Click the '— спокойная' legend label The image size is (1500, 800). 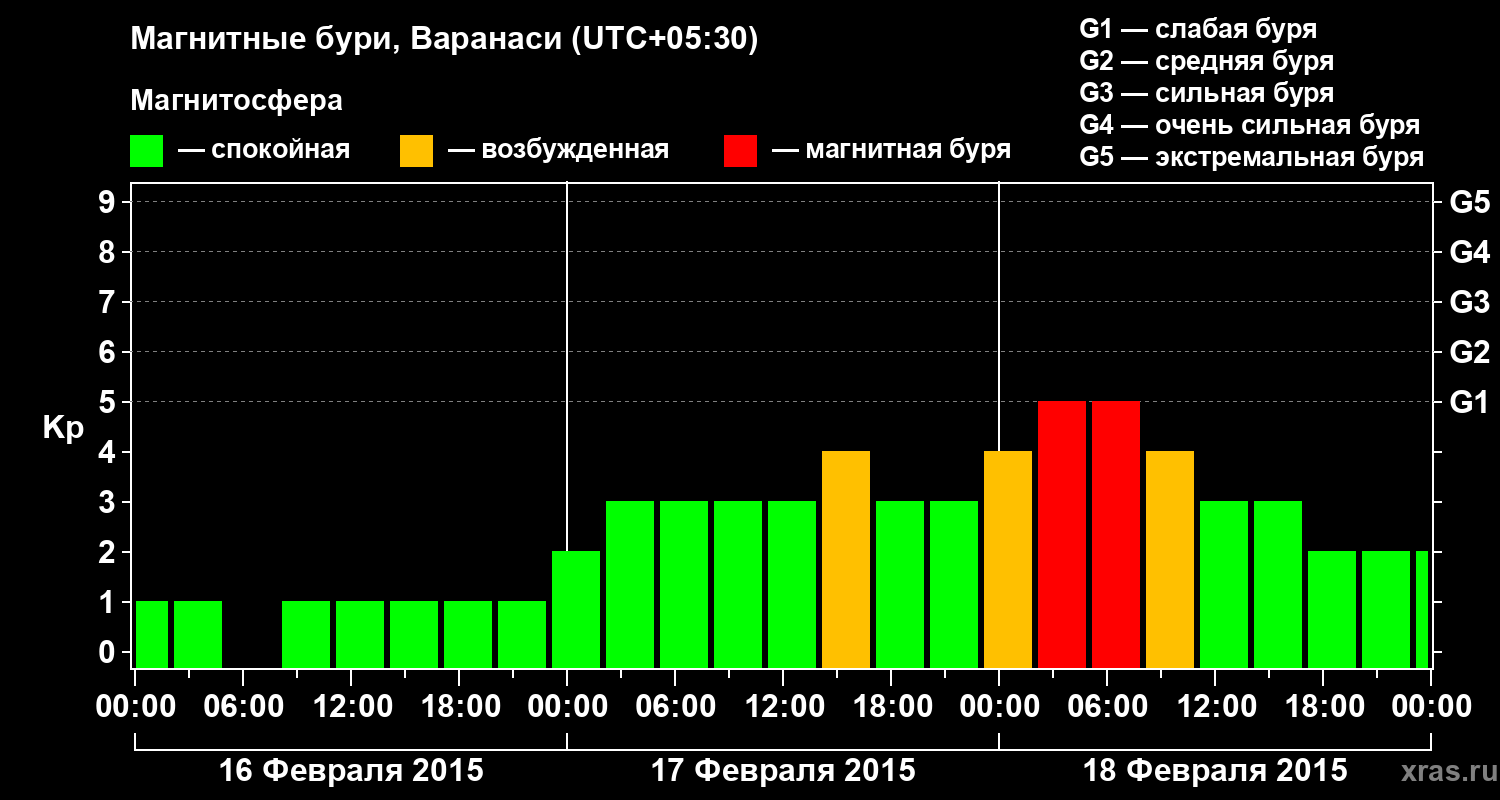coord(264,150)
